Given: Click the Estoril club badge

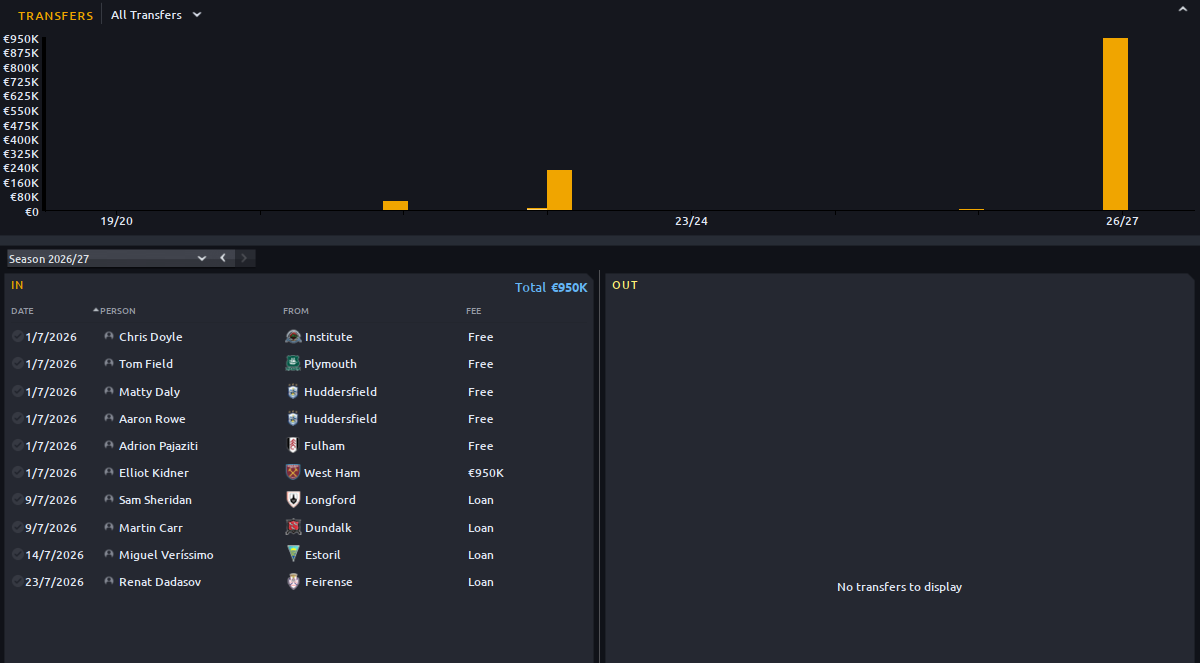Looking at the screenshot, I should (293, 555).
